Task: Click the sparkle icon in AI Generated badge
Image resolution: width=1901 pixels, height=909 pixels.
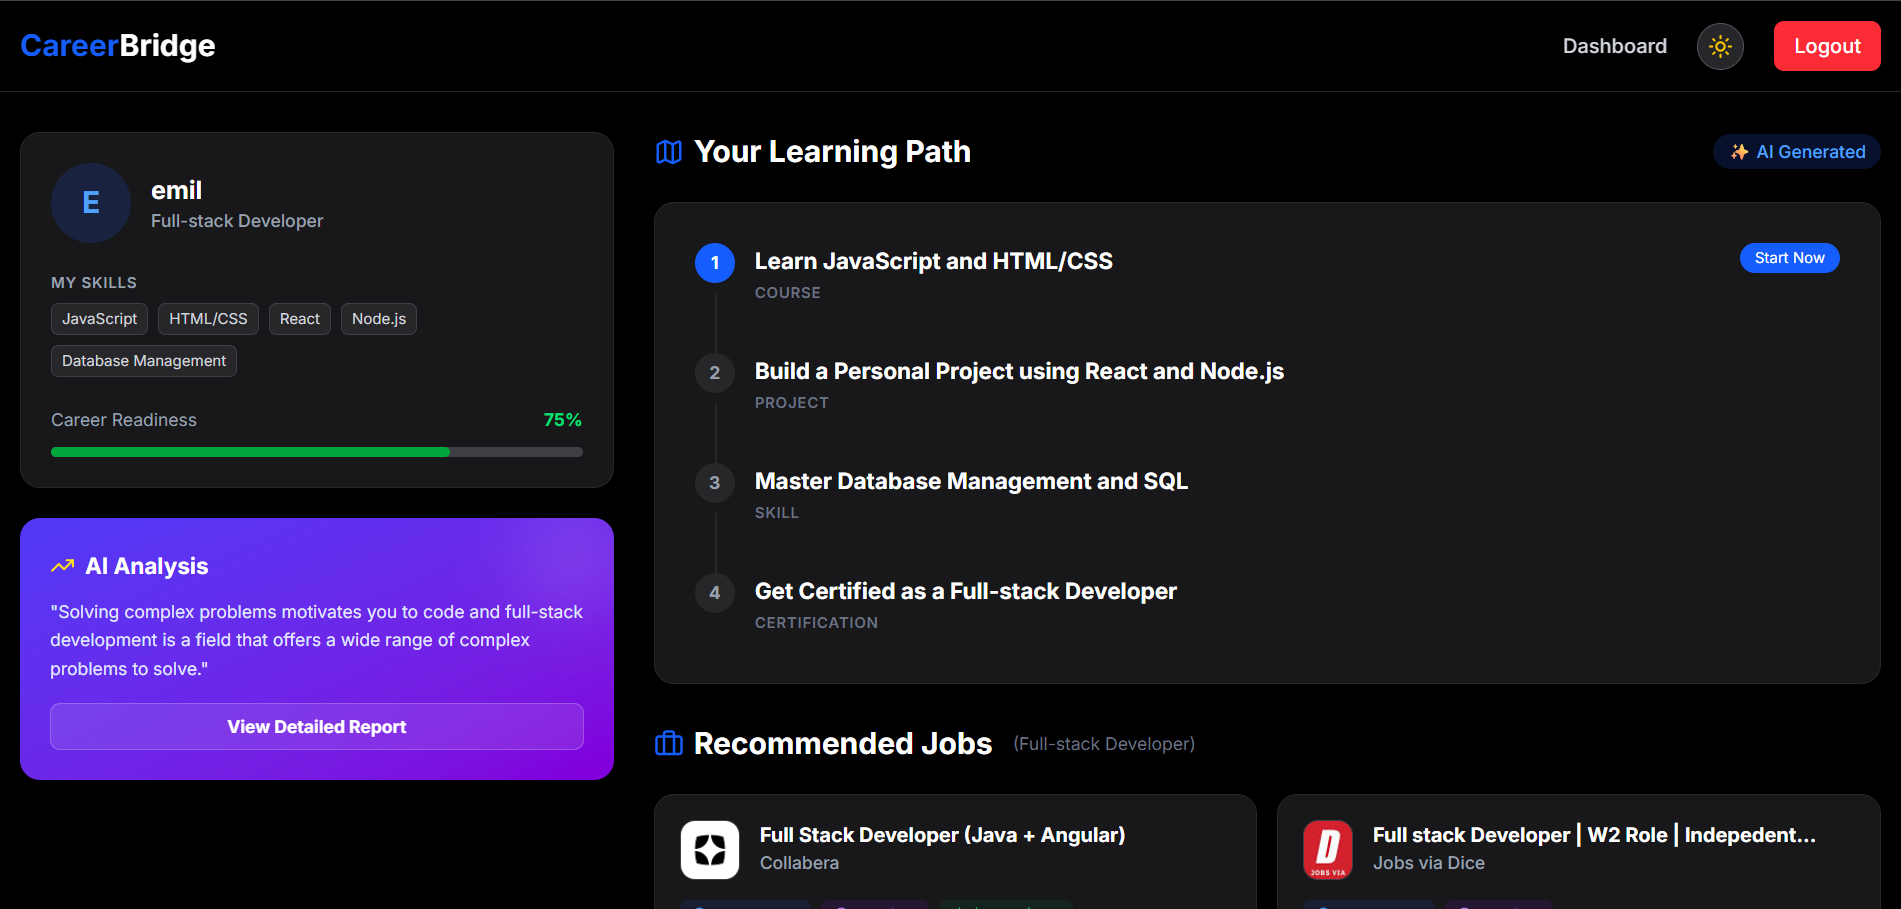Action: (1740, 152)
